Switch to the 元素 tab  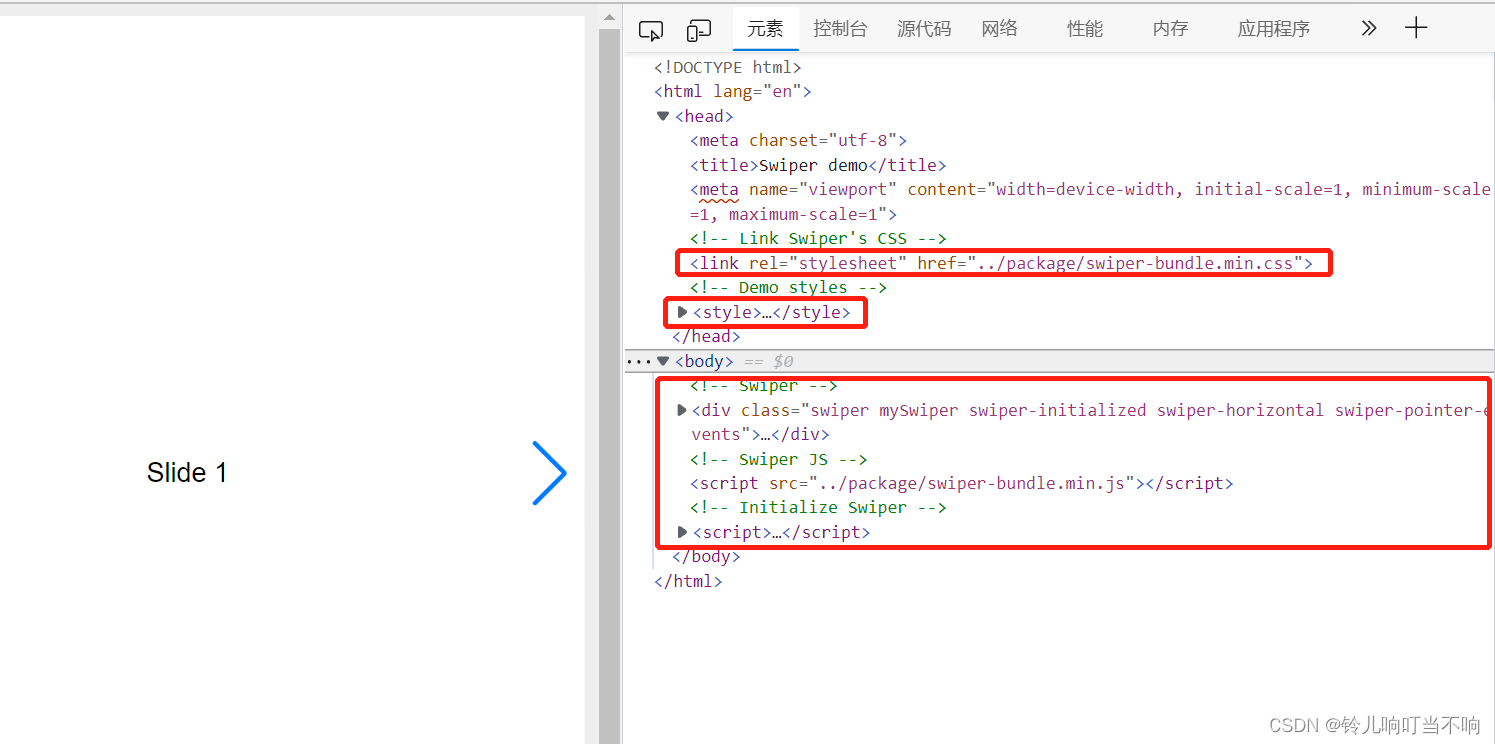coord(765,29)
